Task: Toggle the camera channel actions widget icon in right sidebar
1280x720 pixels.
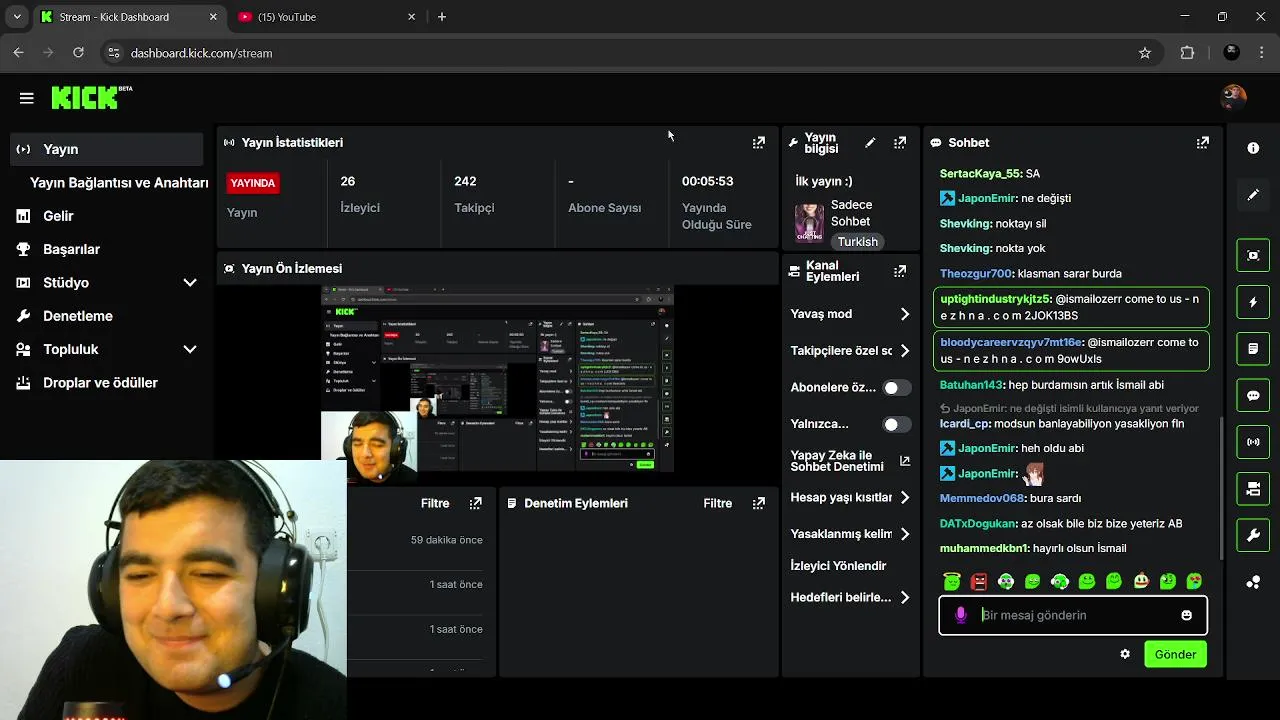Action: (1253, 489)
